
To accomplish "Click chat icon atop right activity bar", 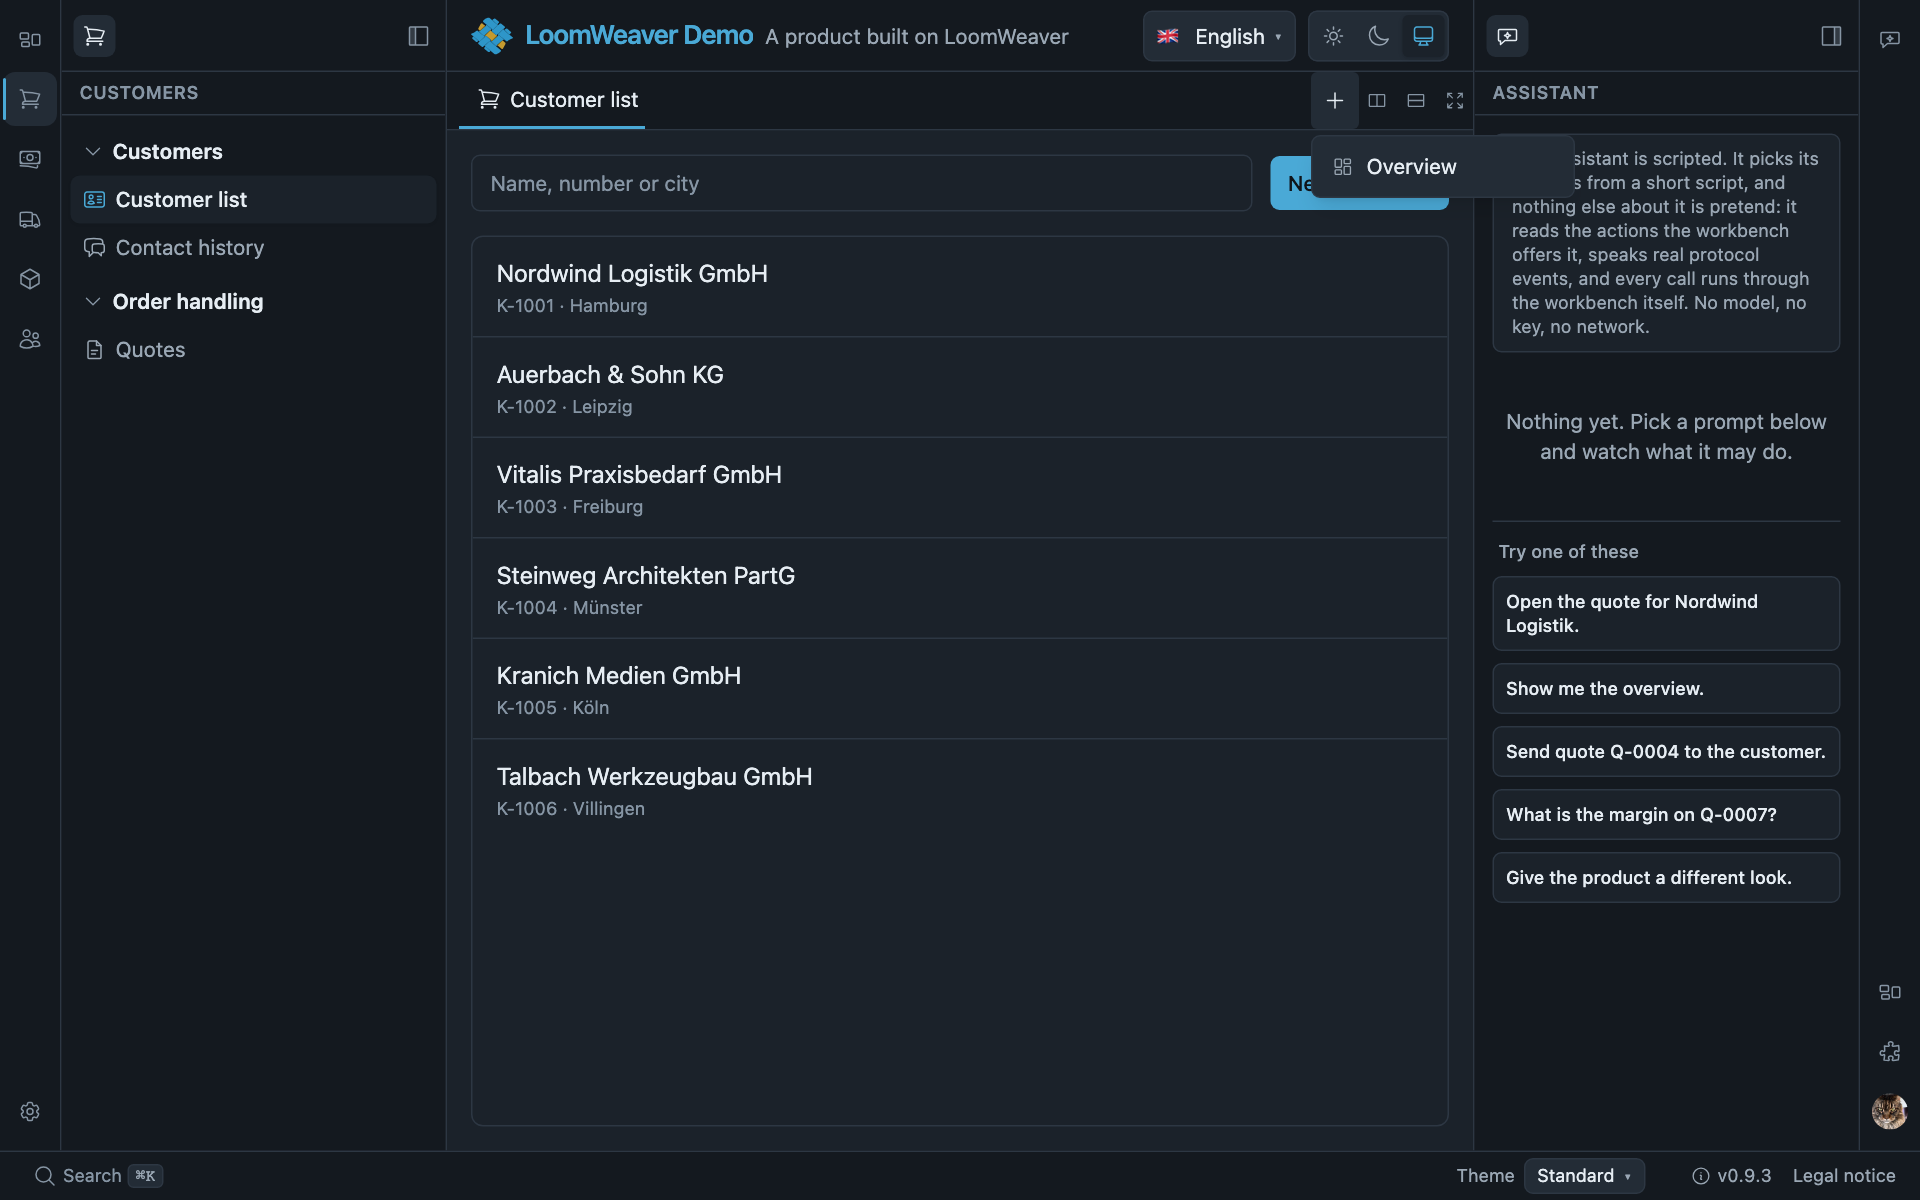I will click(x=1889, y=40).
